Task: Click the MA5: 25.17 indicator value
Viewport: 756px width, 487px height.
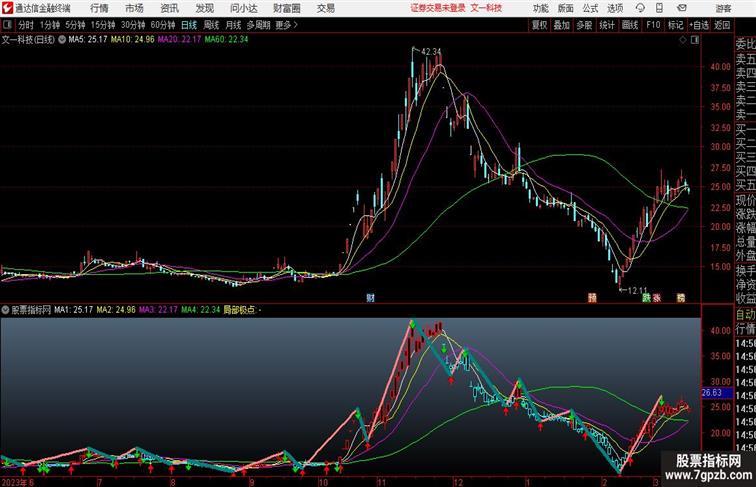Action: [x=88, y=40]
